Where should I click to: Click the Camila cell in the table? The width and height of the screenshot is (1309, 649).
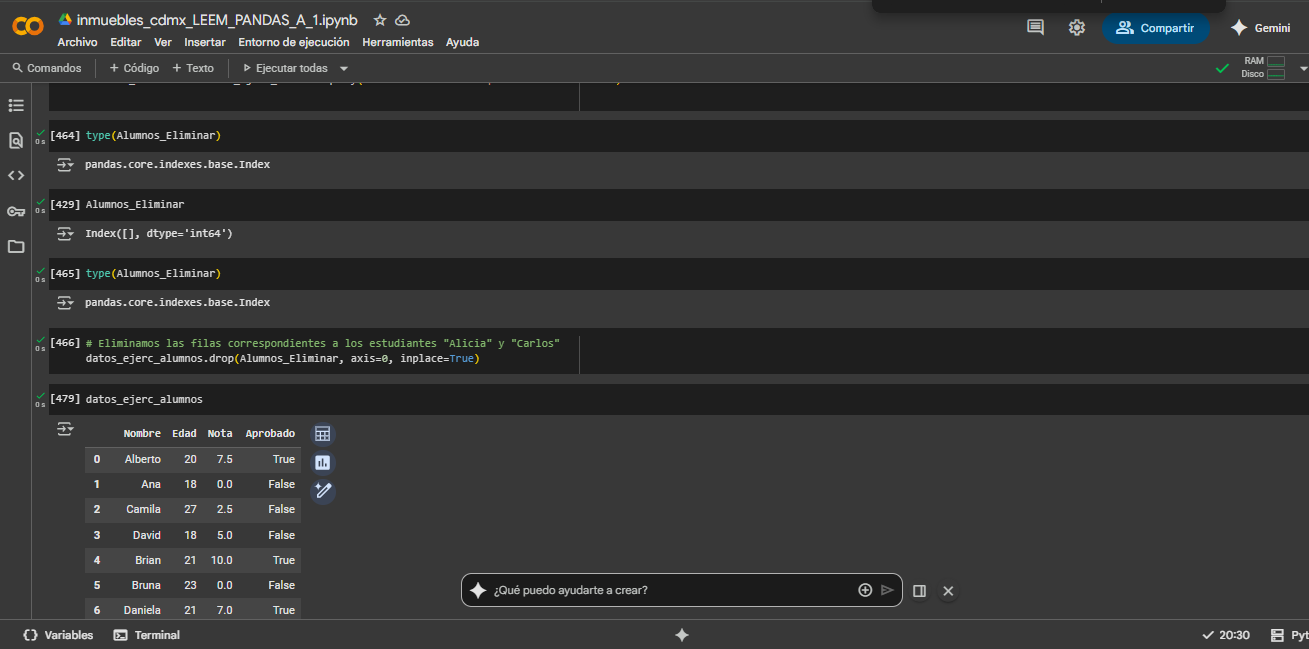pos(143,509)
